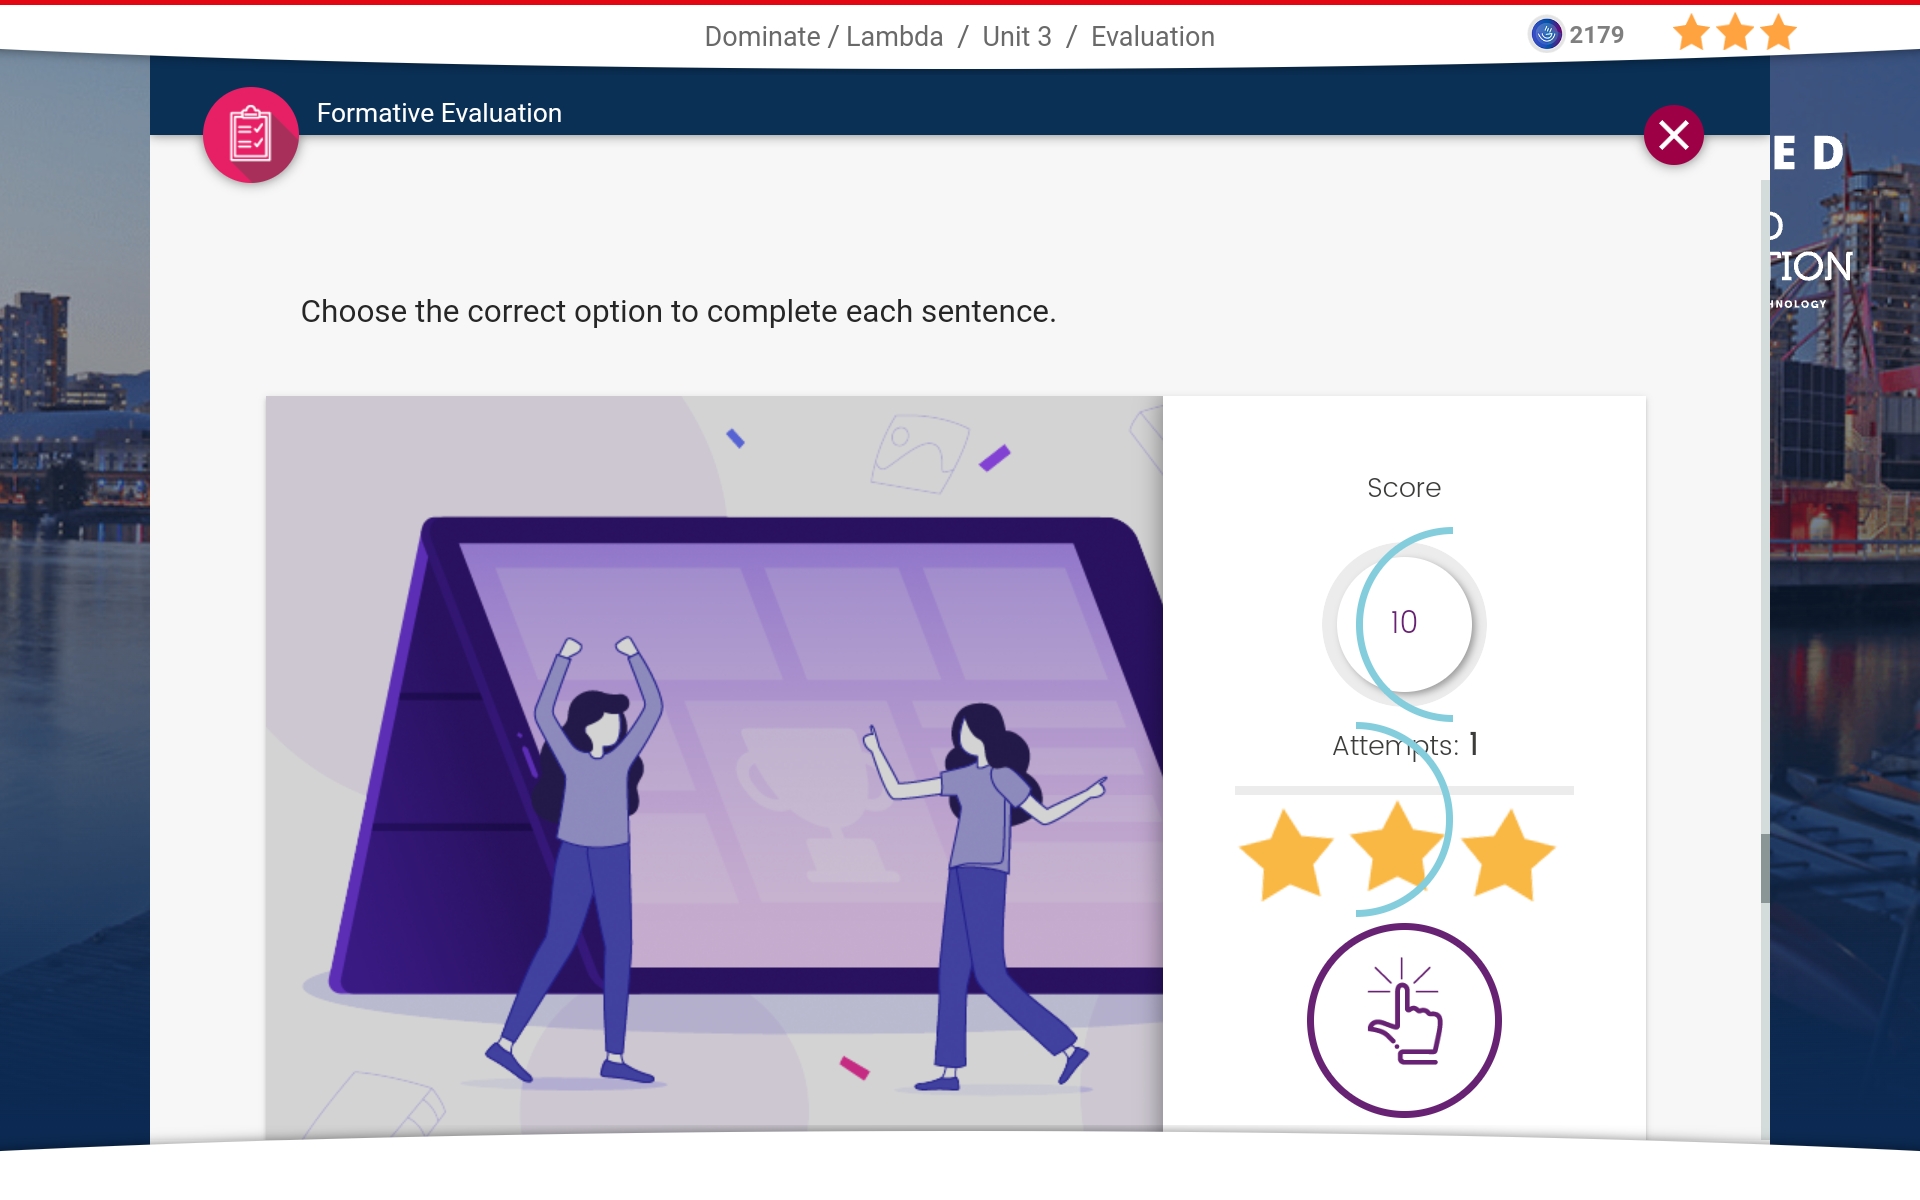This screenshot has height=1200, width=1920.
Task: Click the celebration illustration image
Action: click(x=714, y=764)
